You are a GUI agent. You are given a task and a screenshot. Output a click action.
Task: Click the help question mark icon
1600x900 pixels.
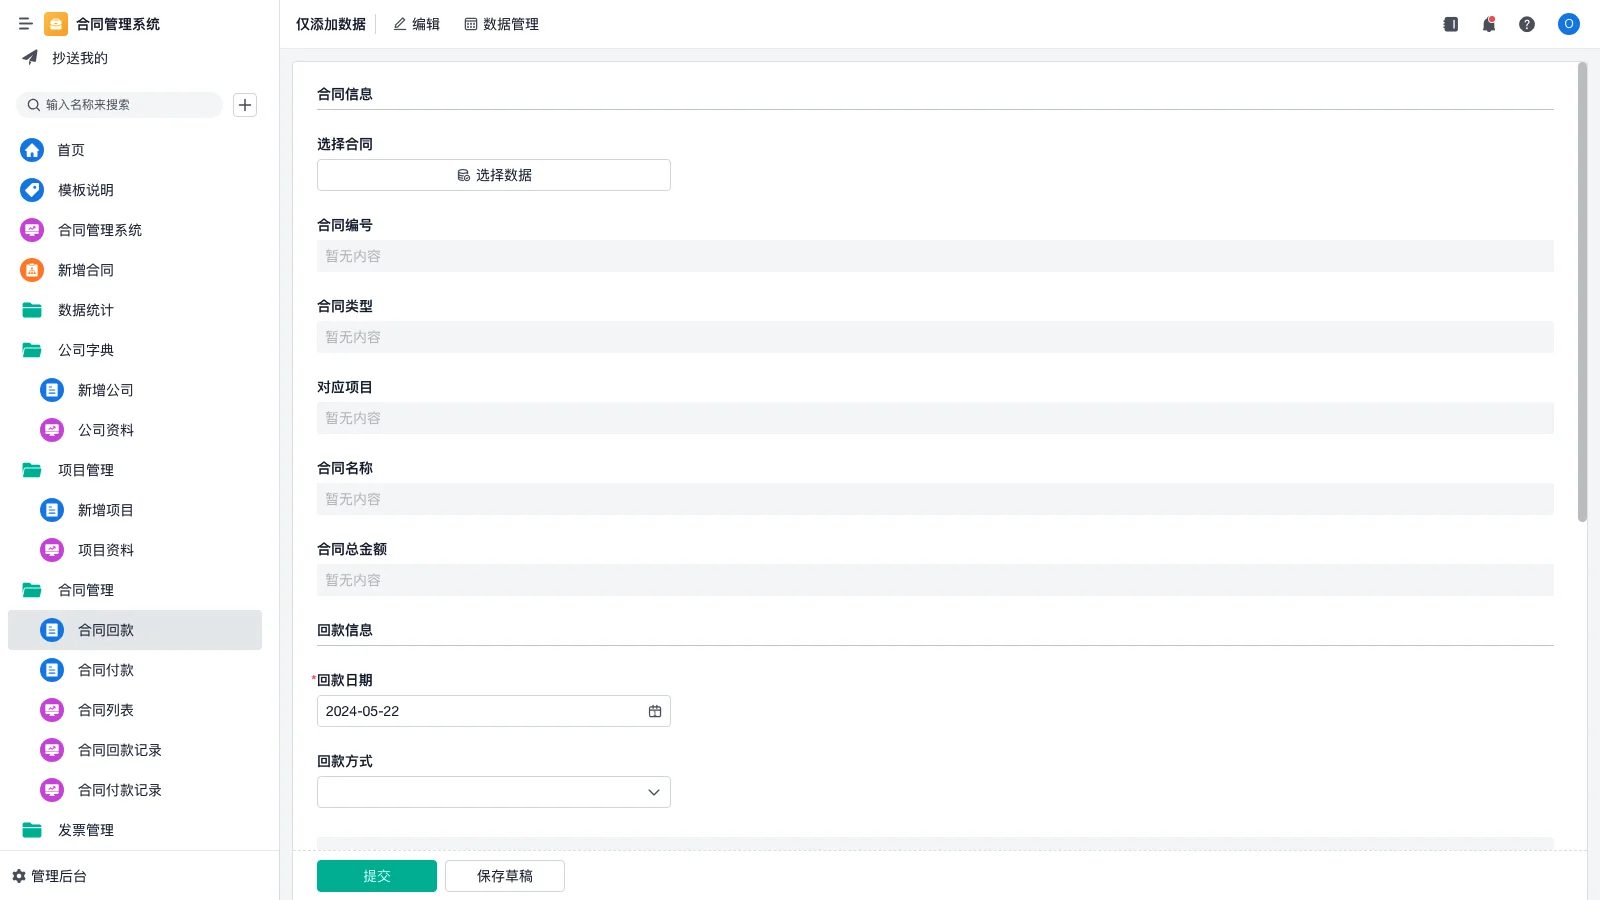(1526, 24)
